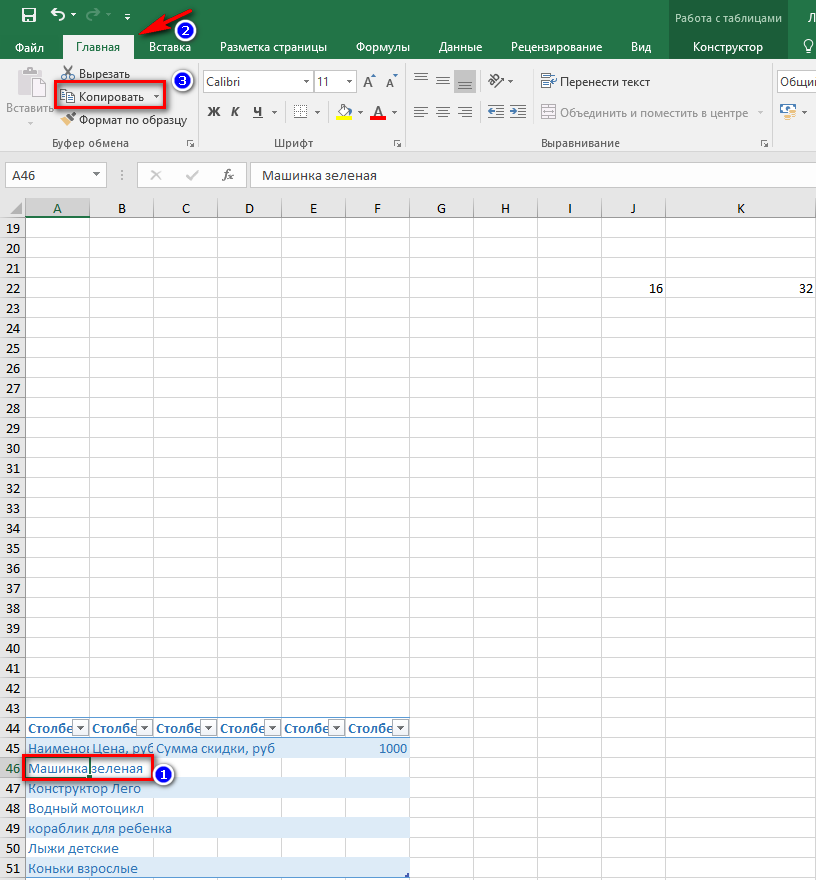Increase font size with large A icon
Viewport: 816px width, 880px height.
coord(369,82)
